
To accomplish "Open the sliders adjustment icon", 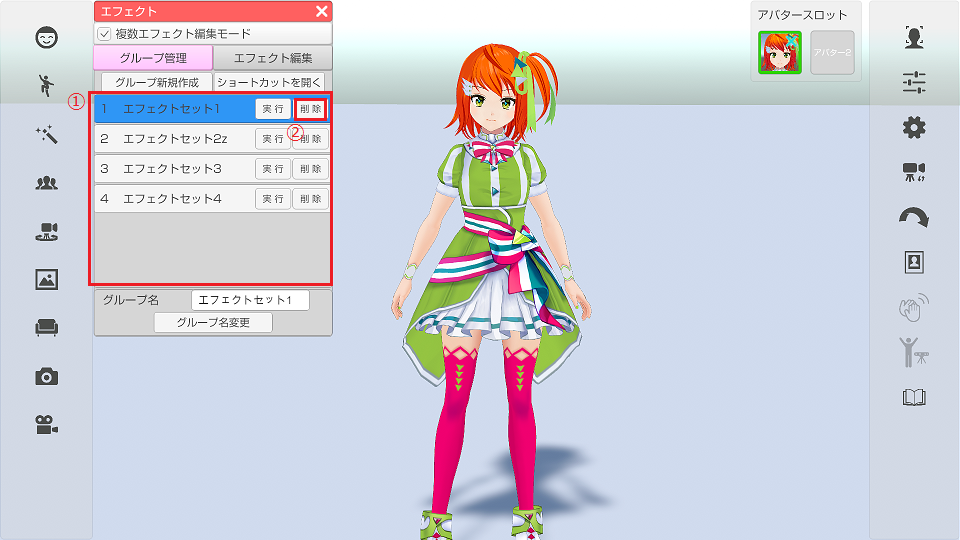I will [x=914, y=83].
